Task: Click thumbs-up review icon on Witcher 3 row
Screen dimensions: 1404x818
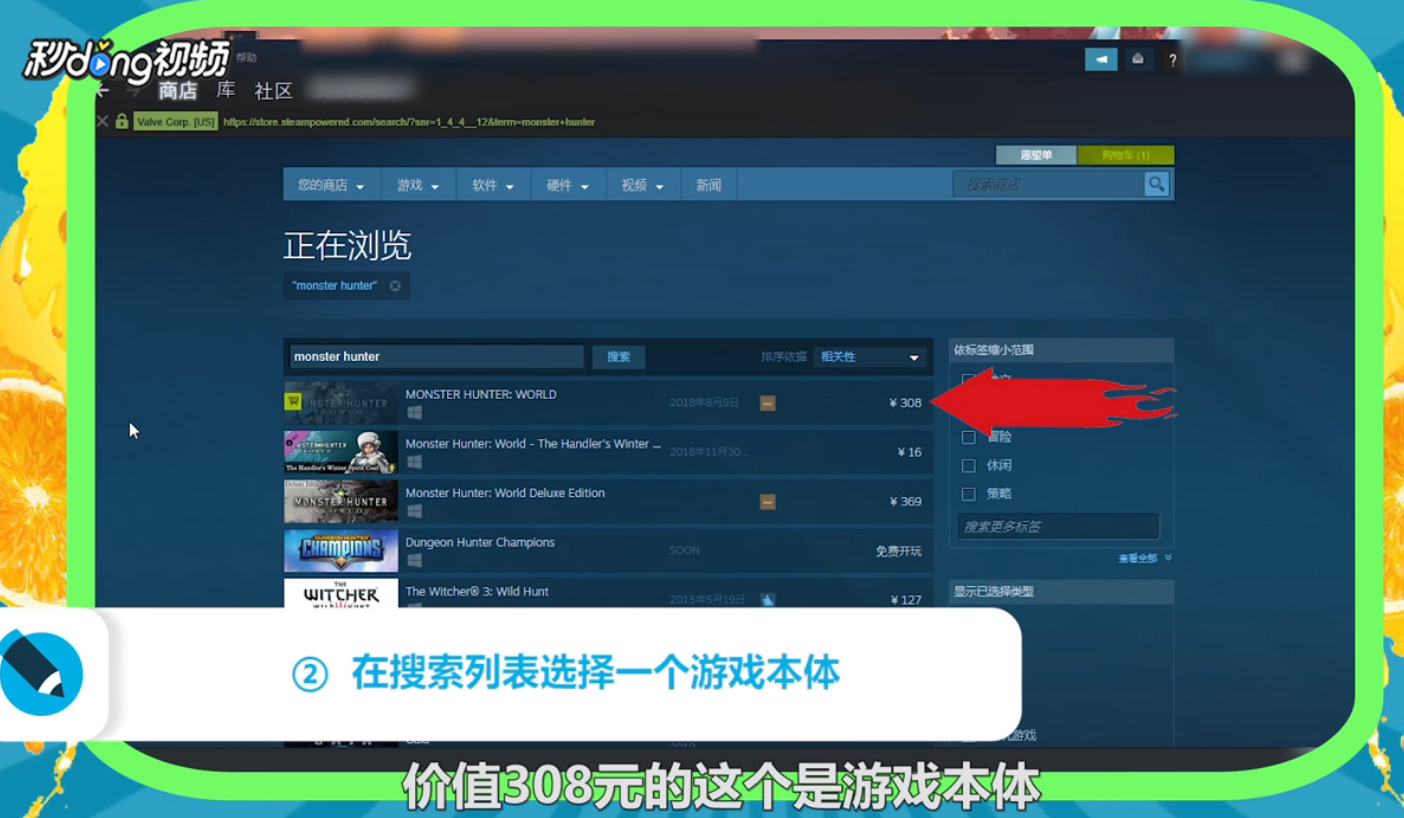Action: click(767, 600)
